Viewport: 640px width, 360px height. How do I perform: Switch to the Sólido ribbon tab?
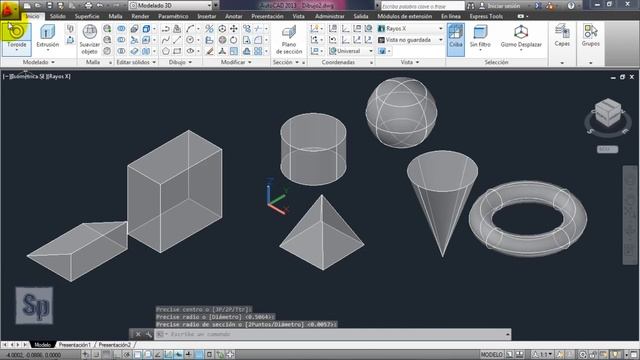(x=58, y=16)
